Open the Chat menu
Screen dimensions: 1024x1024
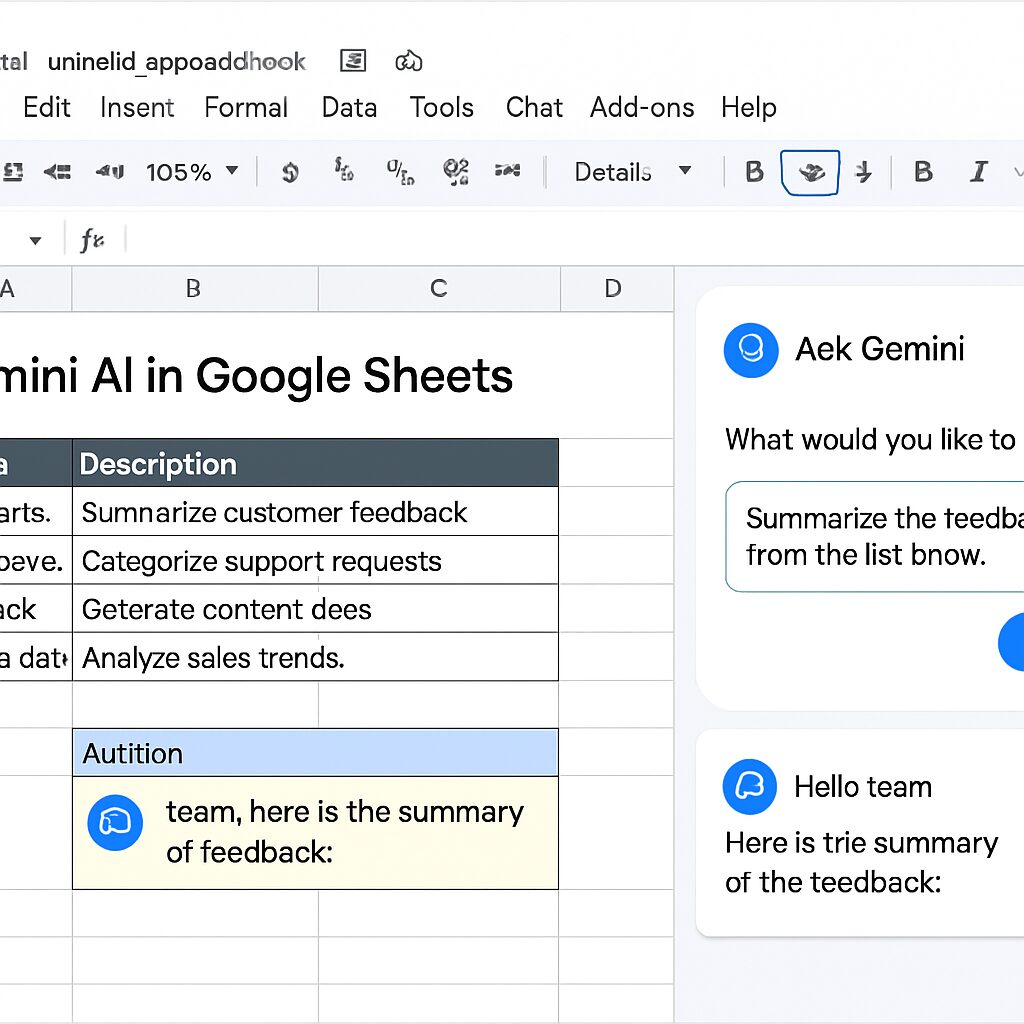click(x=534, y=107)
